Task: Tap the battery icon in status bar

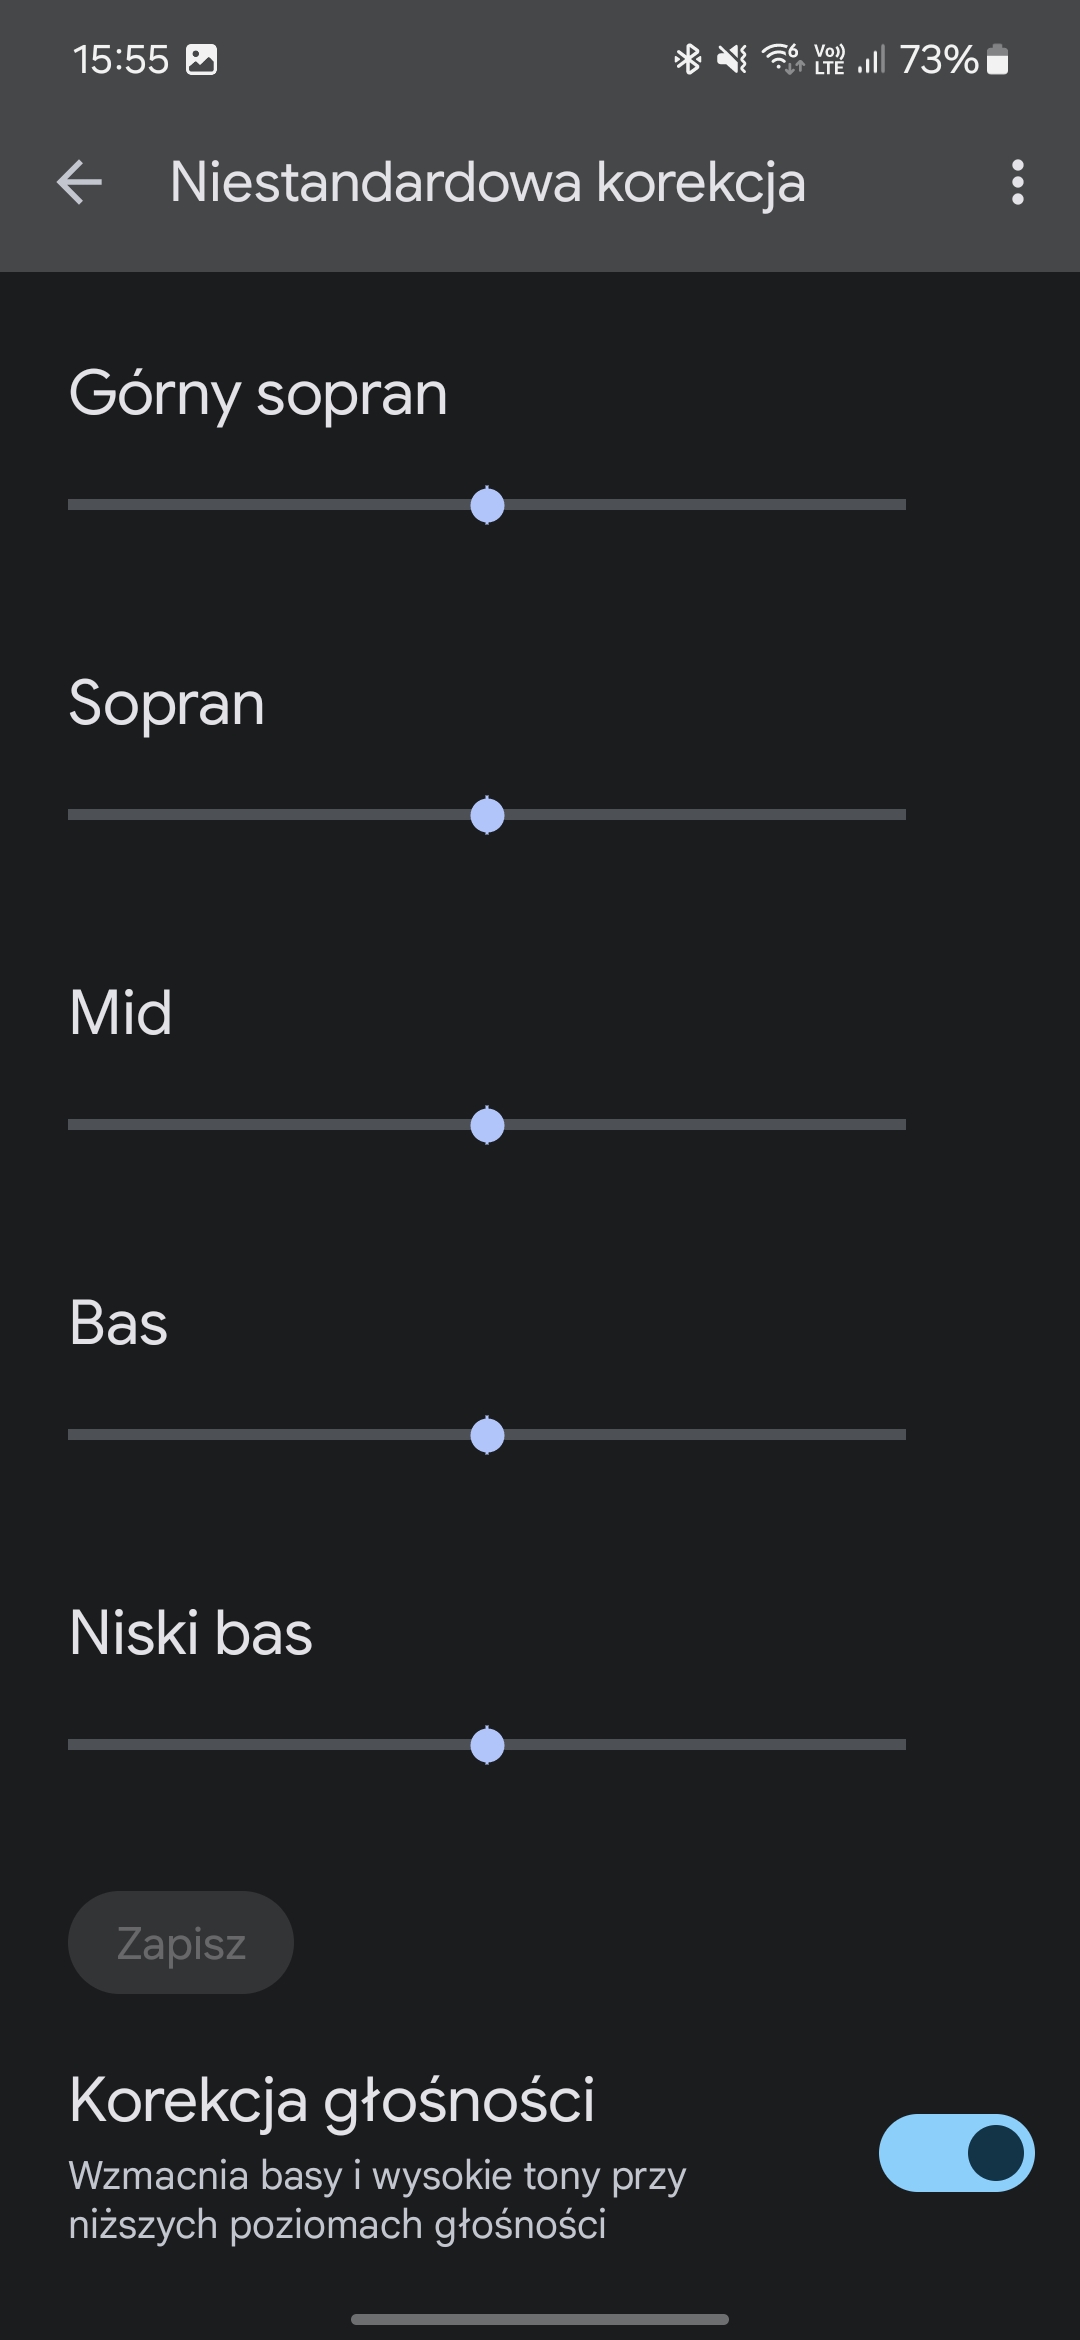Action: coord(998,60)
